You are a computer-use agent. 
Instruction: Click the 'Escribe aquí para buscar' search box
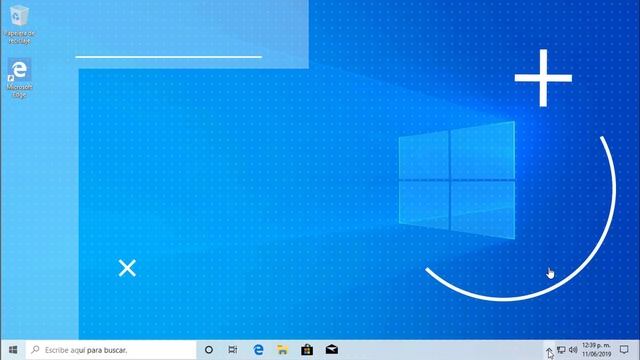click(111, 350)
